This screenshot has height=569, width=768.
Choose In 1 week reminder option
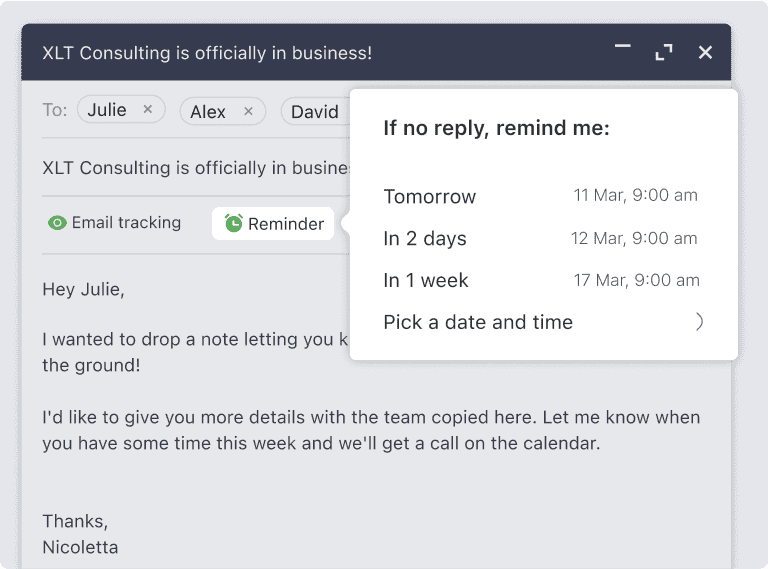pos(541,280)
